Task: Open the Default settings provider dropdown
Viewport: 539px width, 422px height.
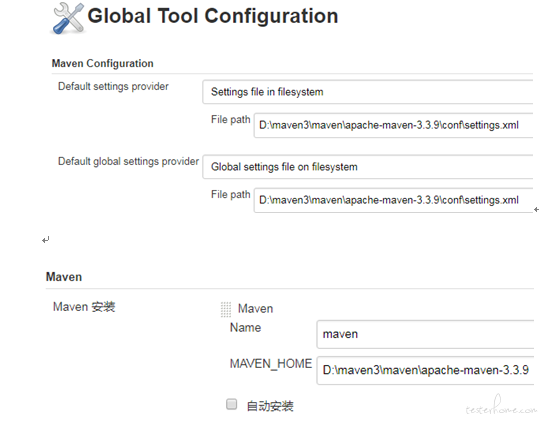Action: point(368,92)
